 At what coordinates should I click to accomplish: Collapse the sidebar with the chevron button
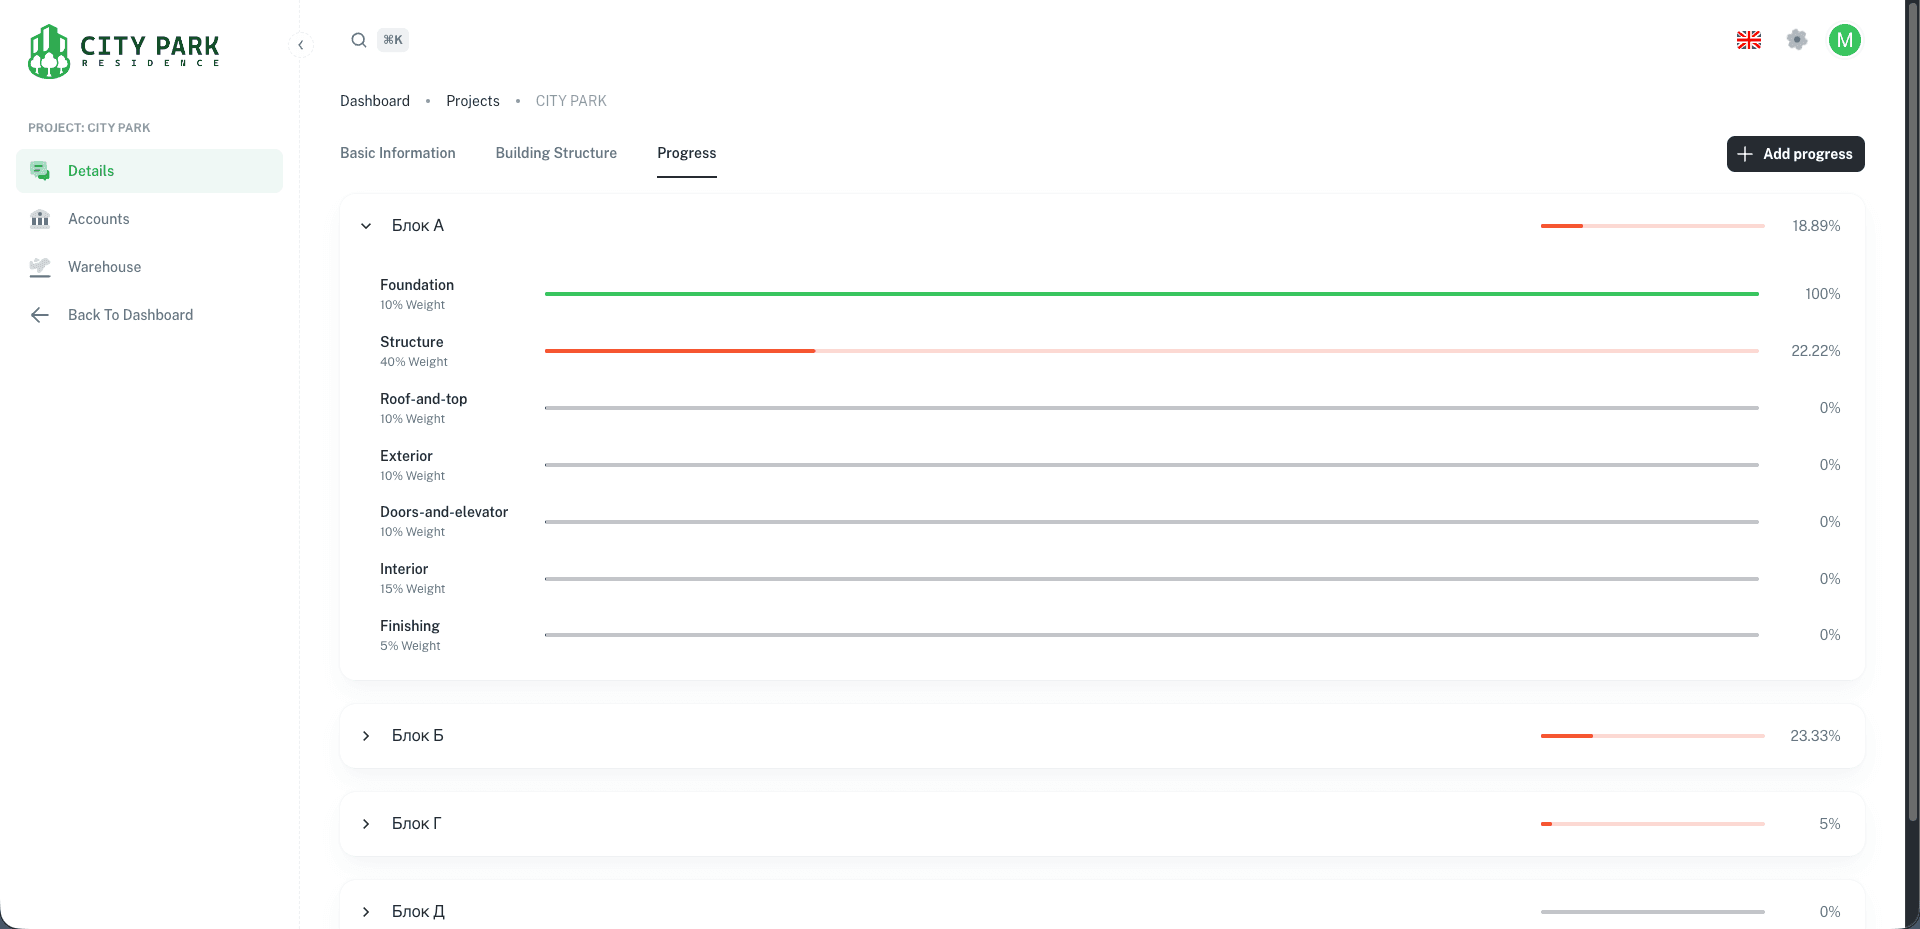(300, 45)
